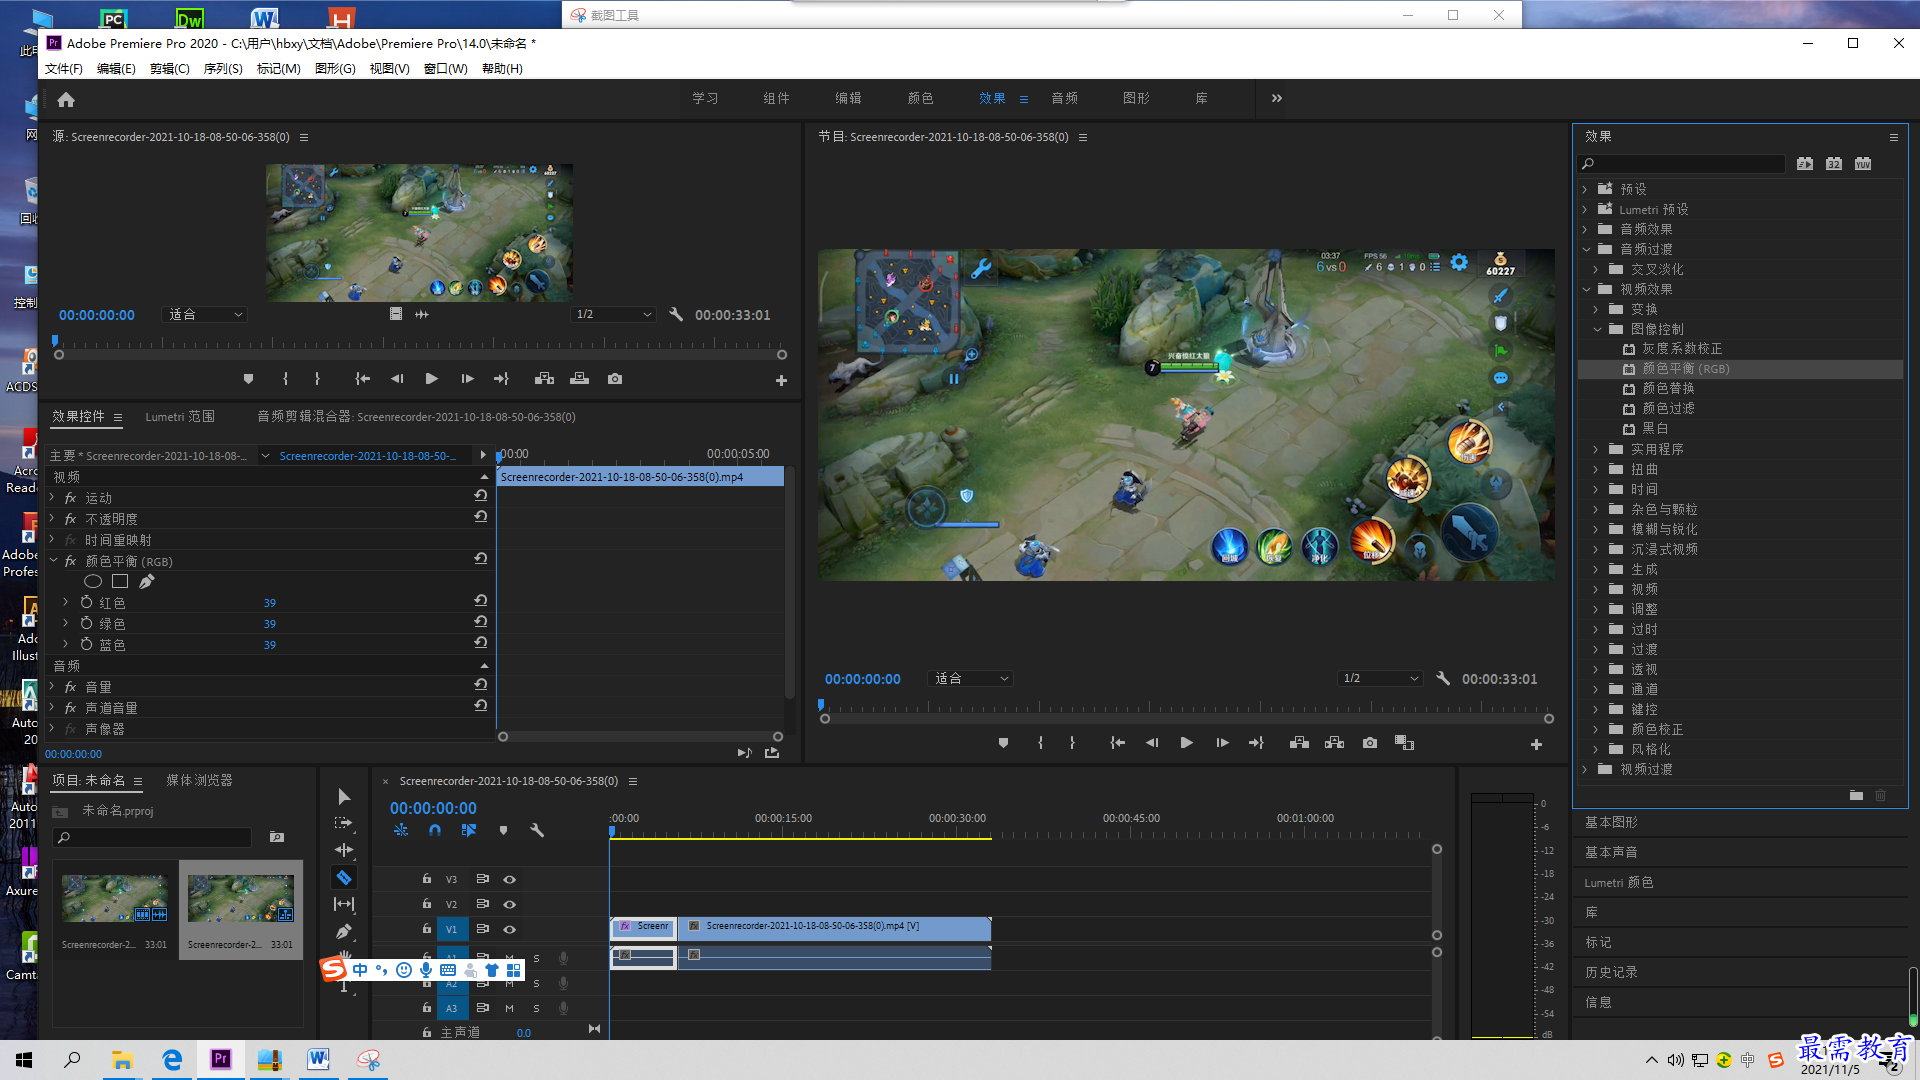Expand the 扭曲 effects folder

[1596, 469]
